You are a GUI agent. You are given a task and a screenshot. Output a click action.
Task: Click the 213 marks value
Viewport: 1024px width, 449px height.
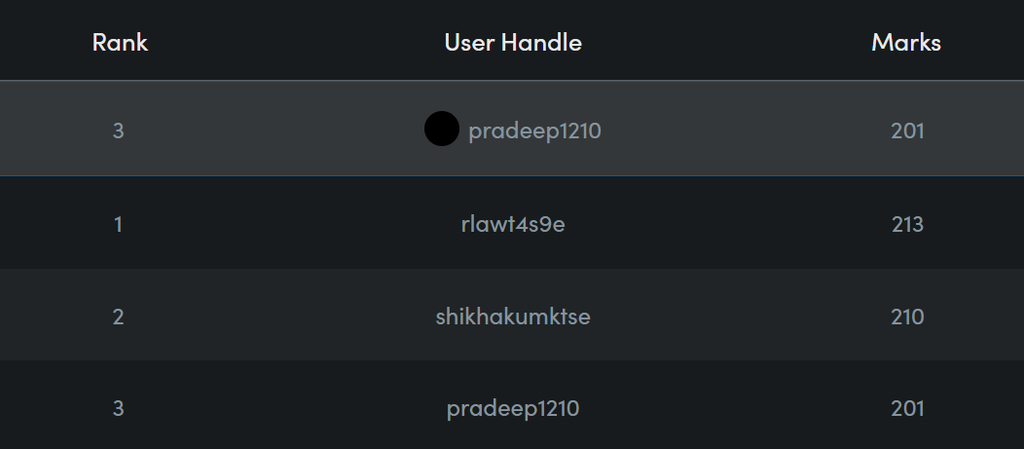(907, 224)
